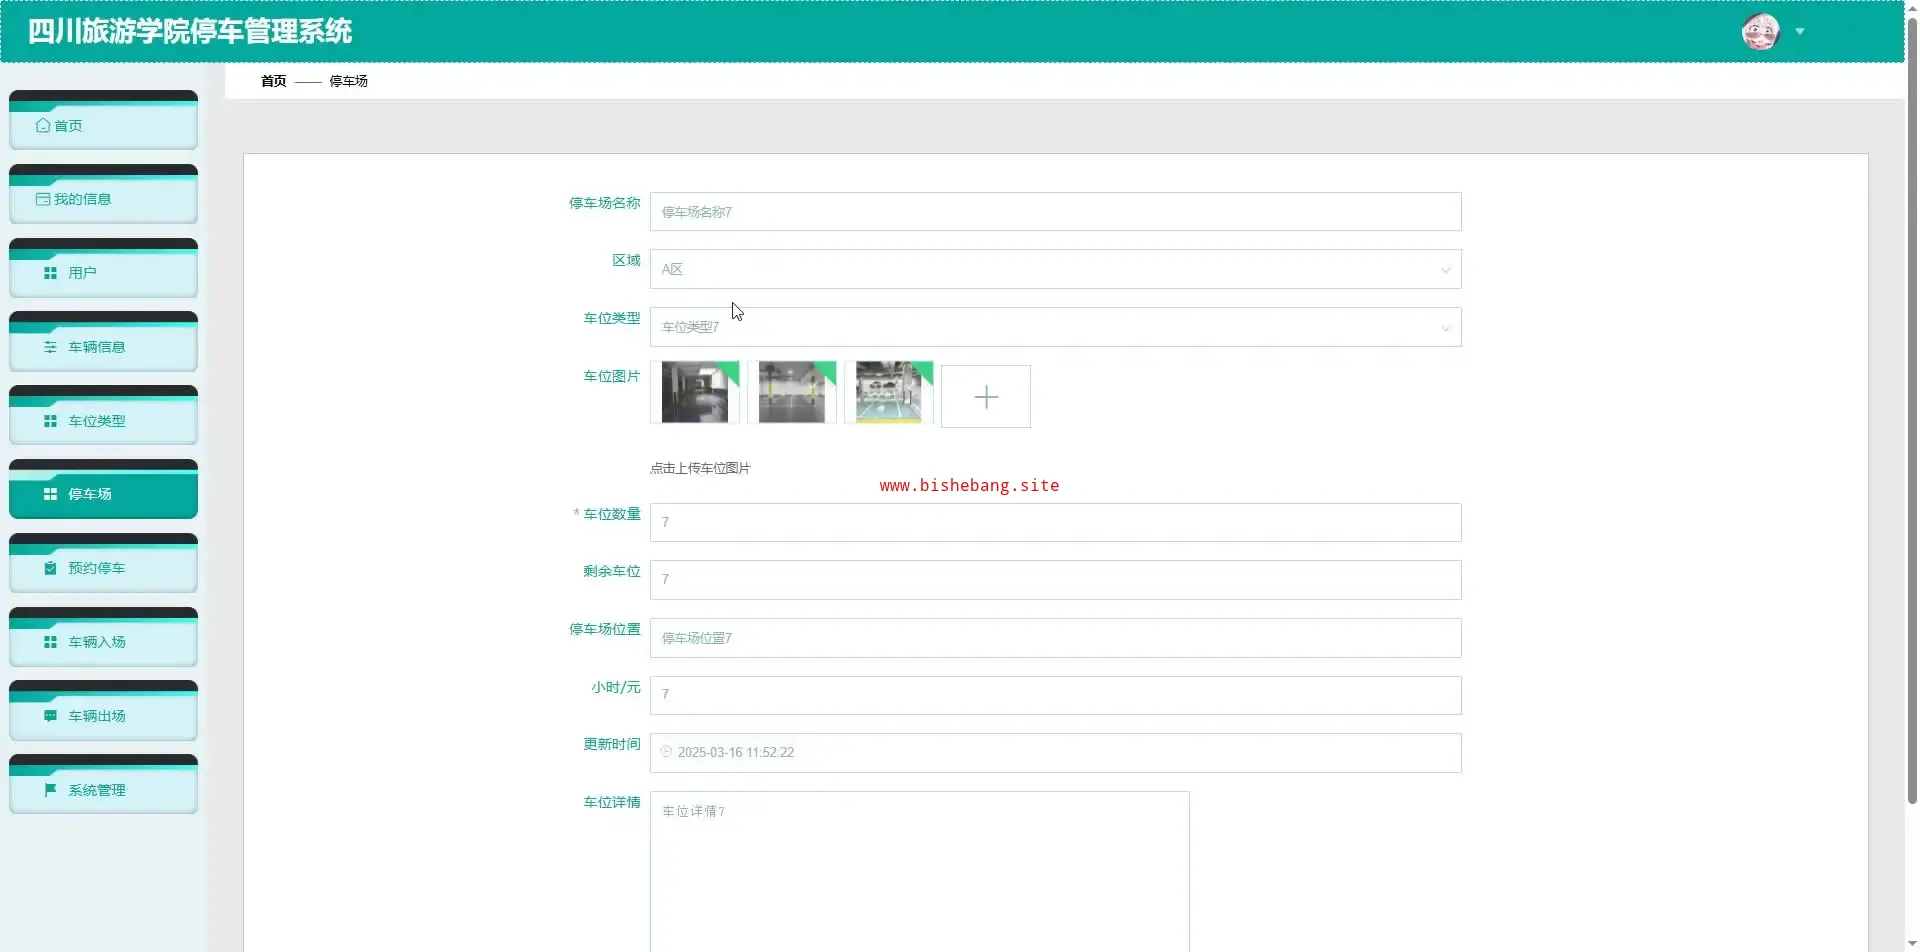Click 首页 breadcrumb link

coord(273,81)
